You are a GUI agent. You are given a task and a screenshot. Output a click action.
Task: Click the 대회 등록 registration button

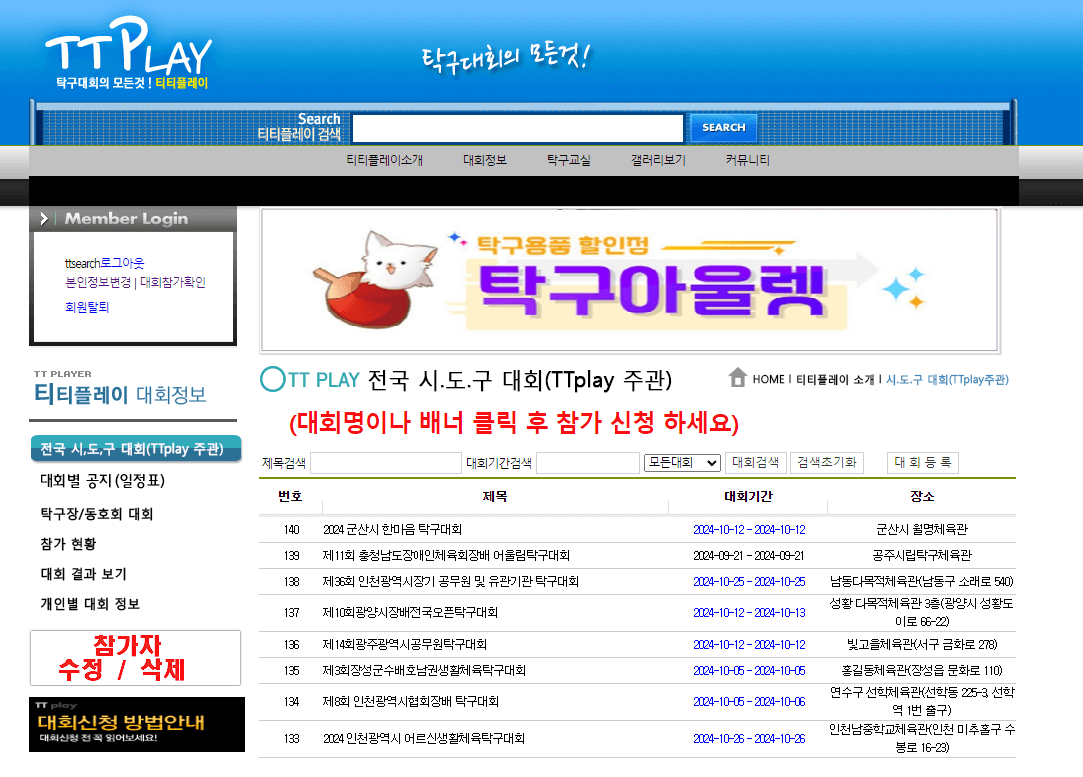point(921,462)
